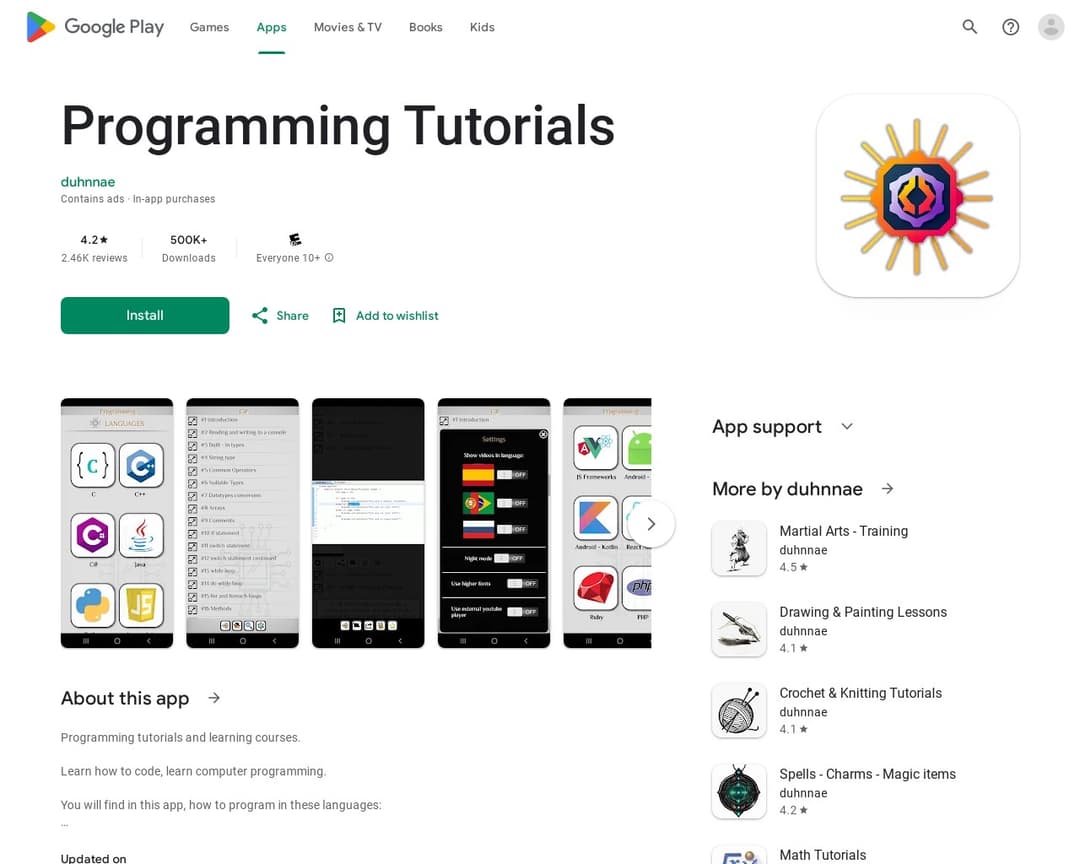Open the Math Tutorials app icon
Viewport: 1080px width, 864px height.
(739, 855)
